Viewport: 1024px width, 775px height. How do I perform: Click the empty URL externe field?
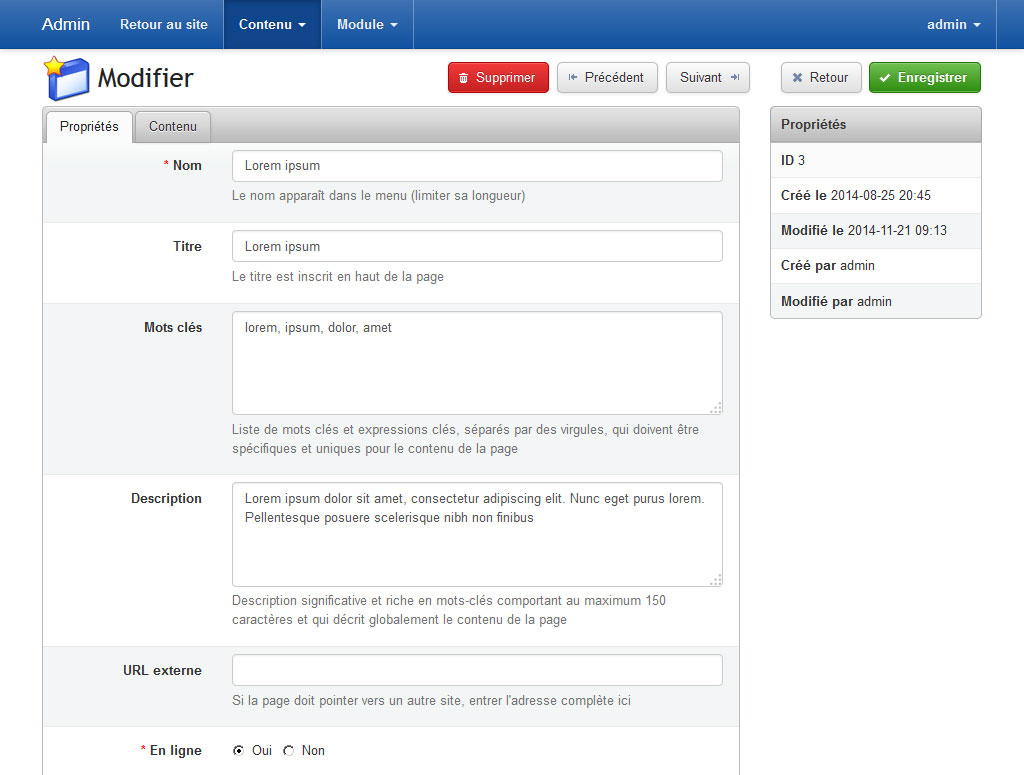pos(477,670)
